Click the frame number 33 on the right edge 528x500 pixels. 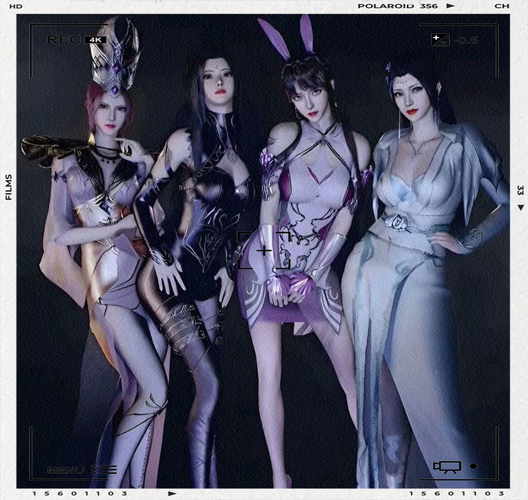click(520, 190)
